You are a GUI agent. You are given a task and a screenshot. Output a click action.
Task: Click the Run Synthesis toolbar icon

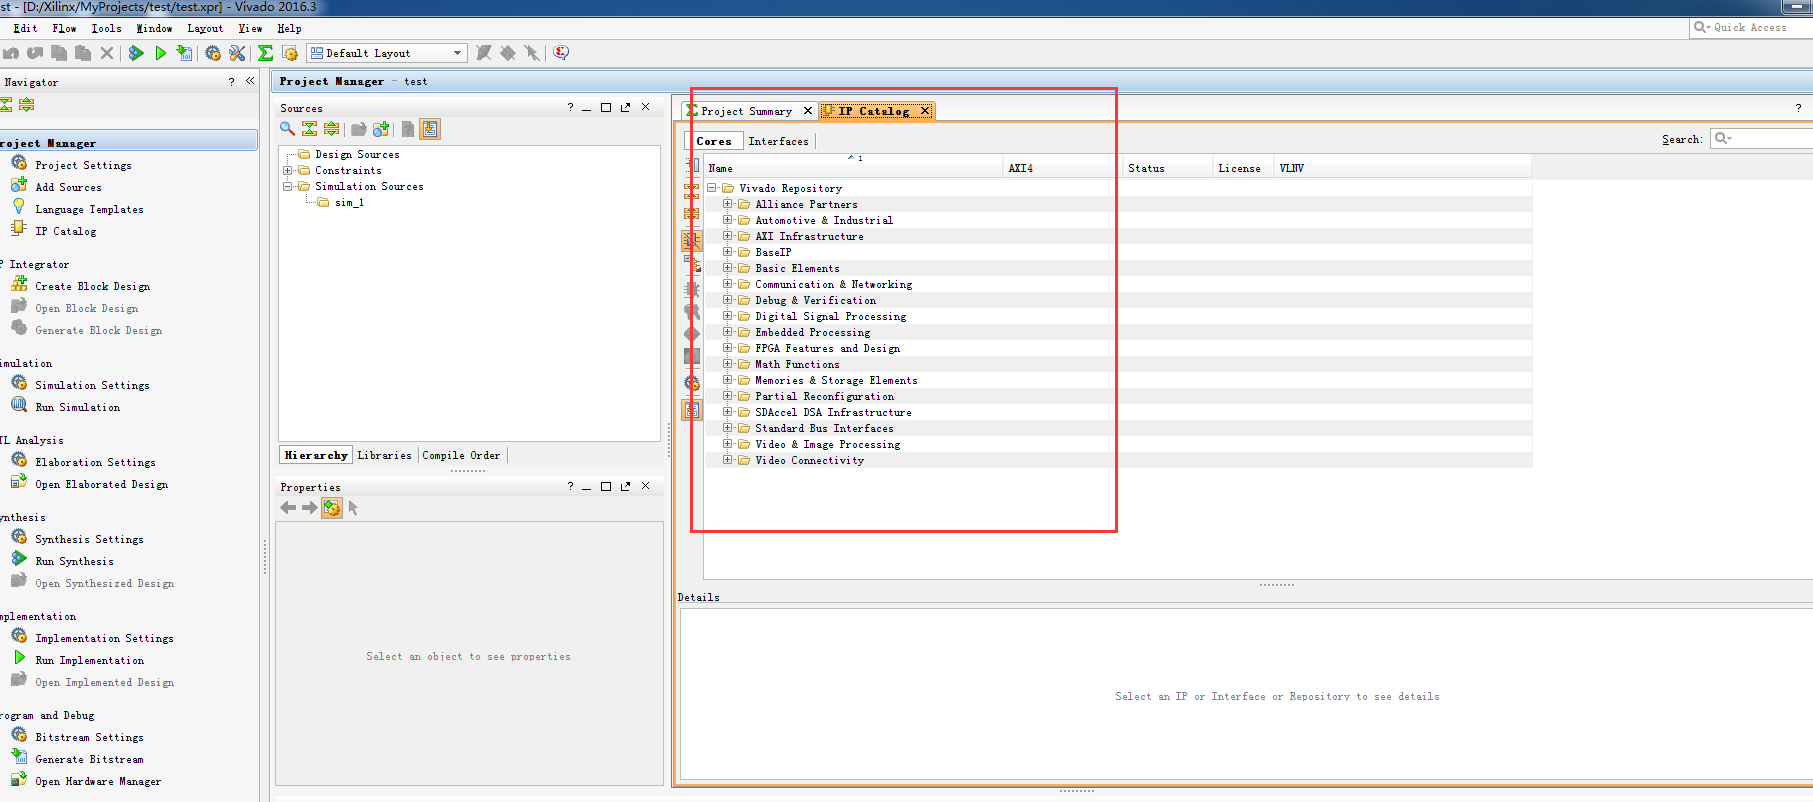[x=136, y=53]
